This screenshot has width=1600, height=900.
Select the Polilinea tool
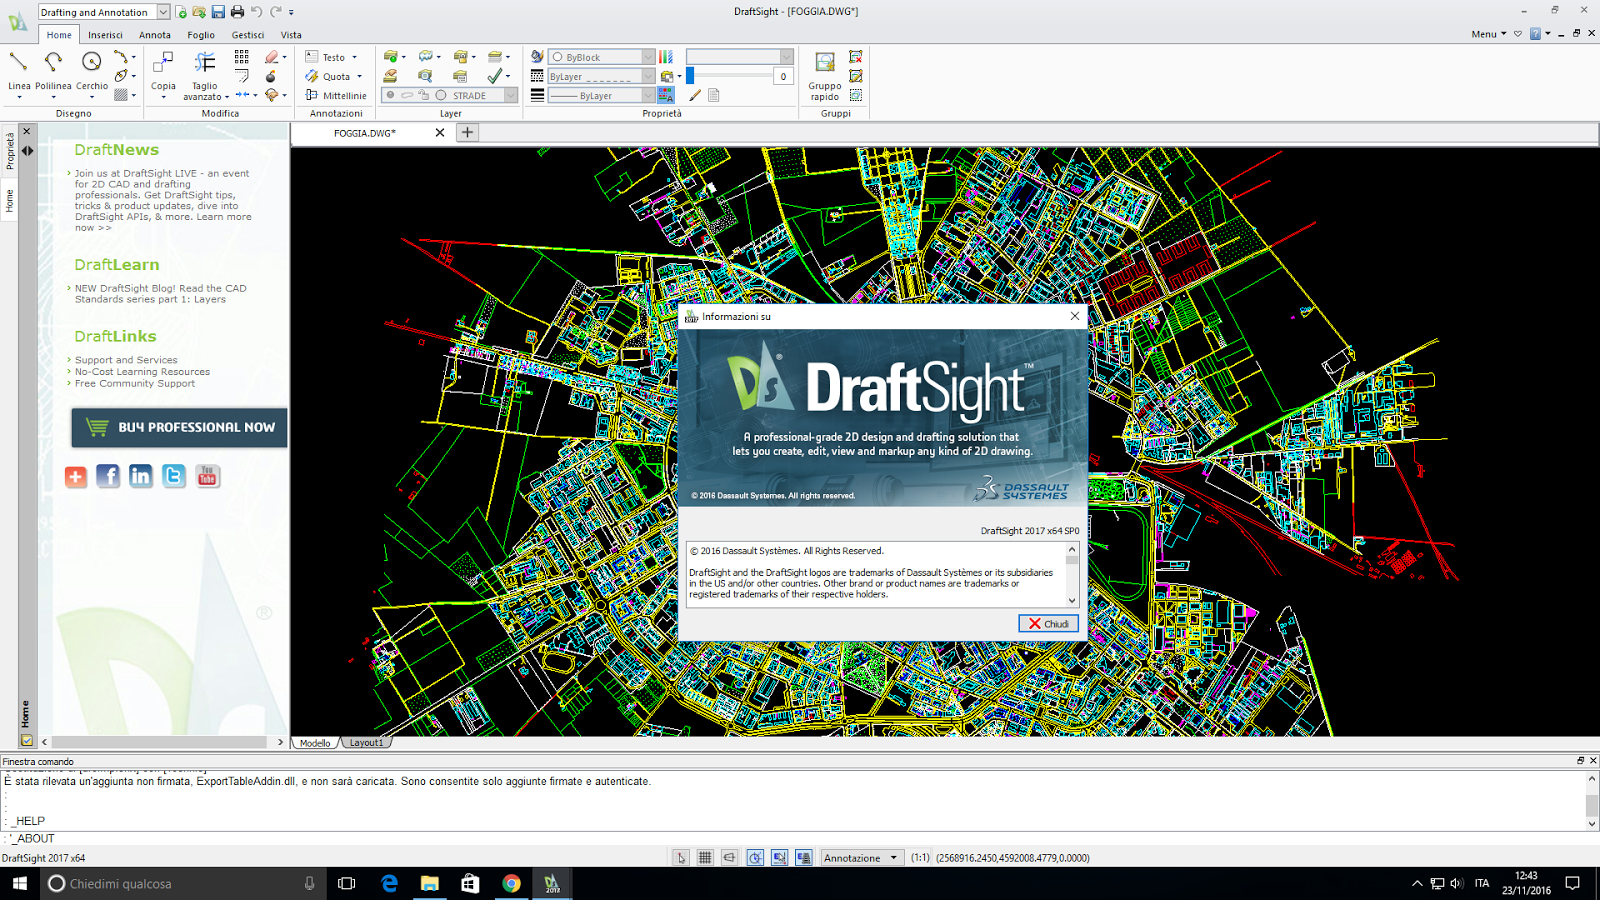coord(53,63)
